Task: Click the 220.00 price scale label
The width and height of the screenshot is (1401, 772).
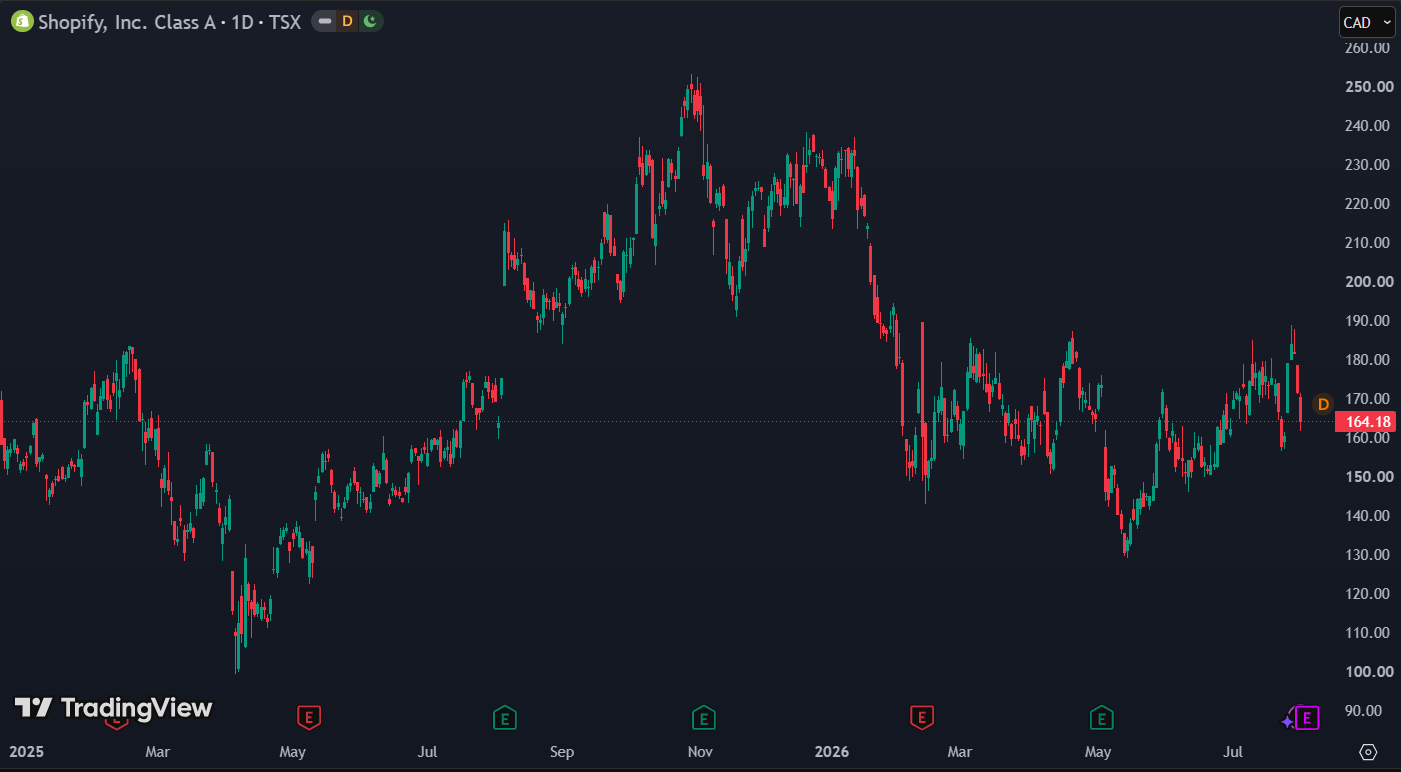Action: [x=1369, y=203]
